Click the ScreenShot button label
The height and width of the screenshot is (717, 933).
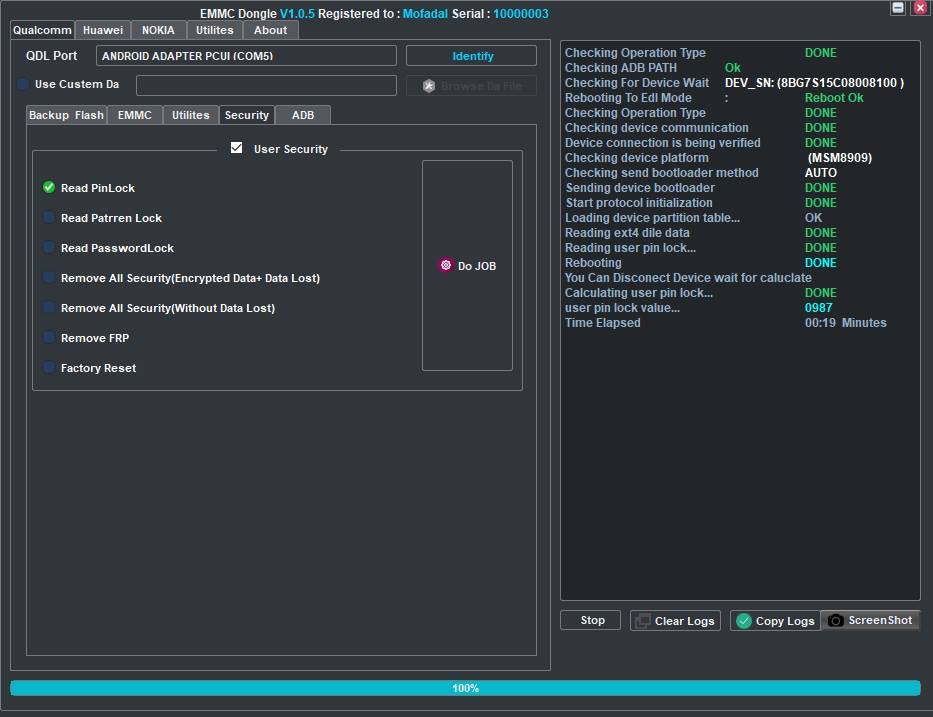coord(880,620)
